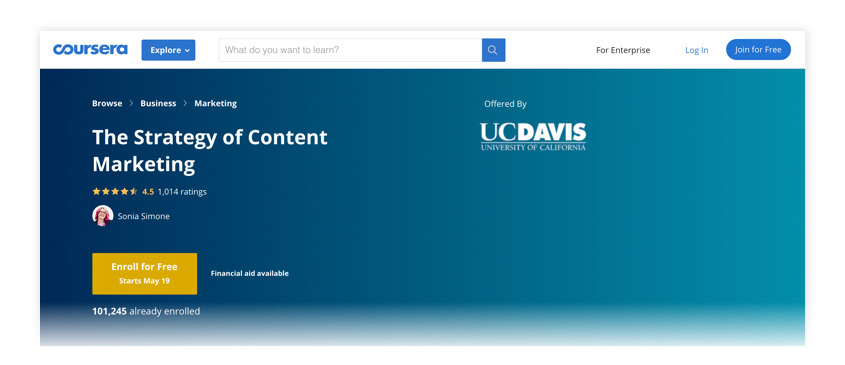Viewport: 845px width, 365px height.
Task: Click the Log In link
Action: (x=697, y=50)
